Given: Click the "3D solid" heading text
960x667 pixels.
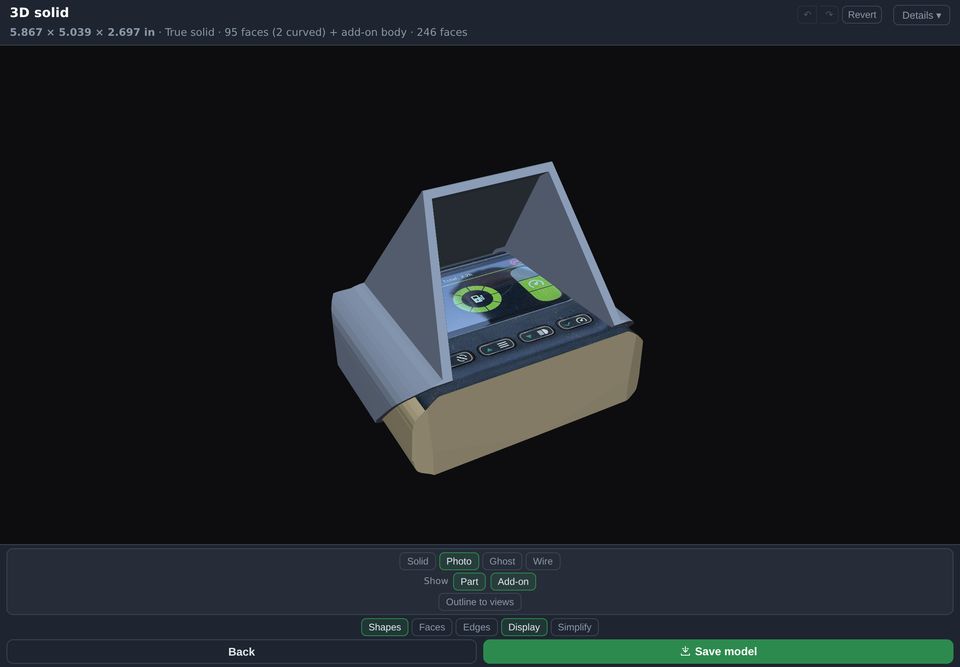Looking at the screenshot, I should tap(39, 12).
